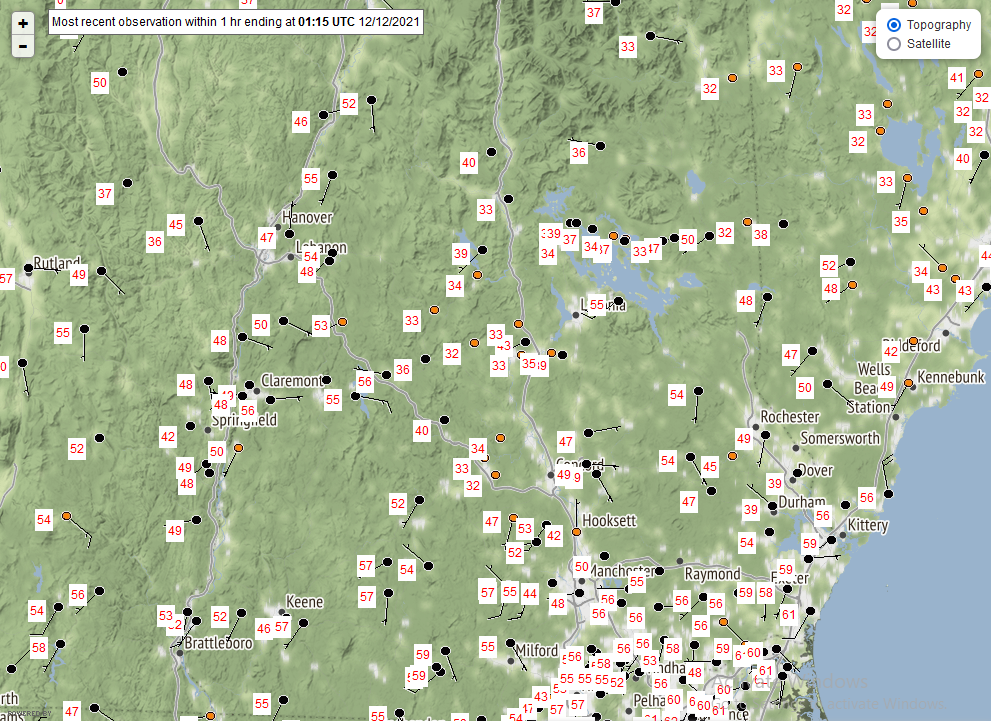Image resolution: width=991 pixels, height=721 pixels.
Task: Click the Manchester city label
Action: pyautogui.click(x=620, y=571)
